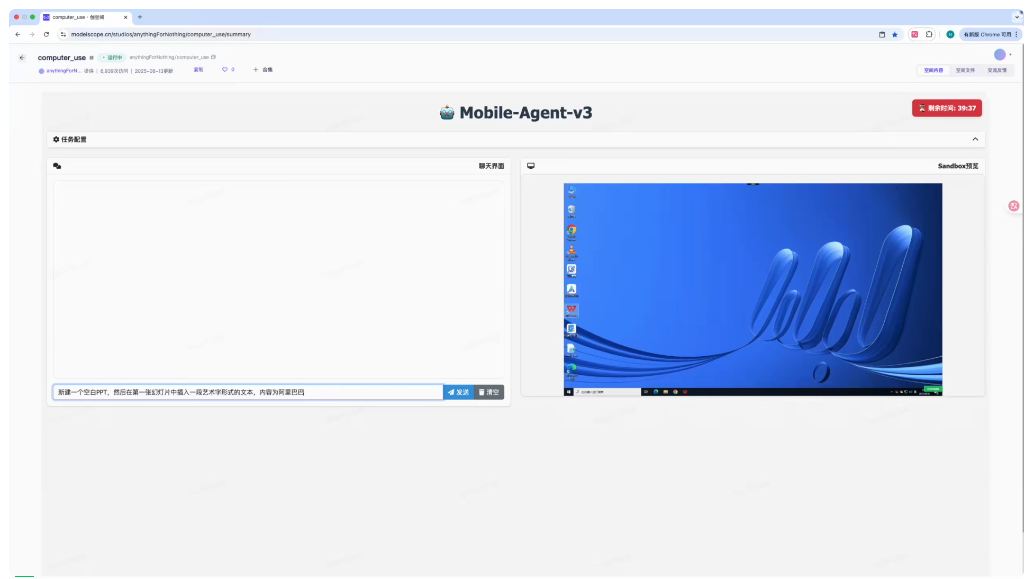The height and width of the screenshot is (579, 1029).
Task: Open VLC media player icon on sandbox desktop
Action: pyautogui.click(x=572, y=251)
